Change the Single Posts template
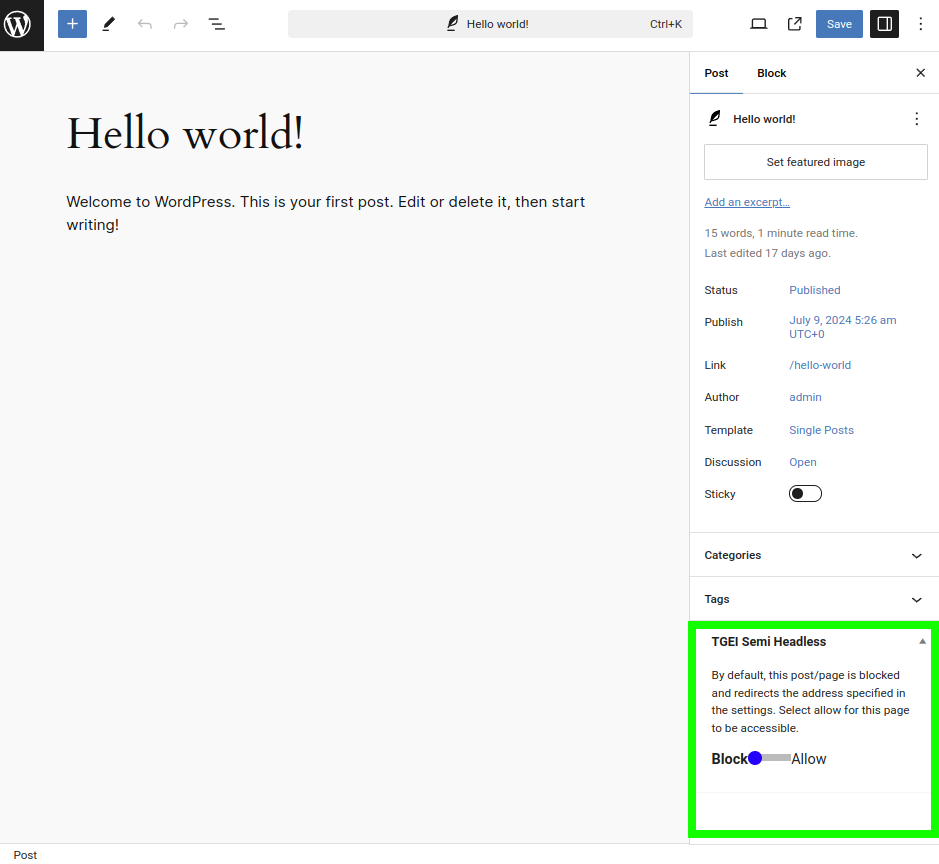Image resolution: width=939 pixels, height=864 pixels. (x=821, y=430)
